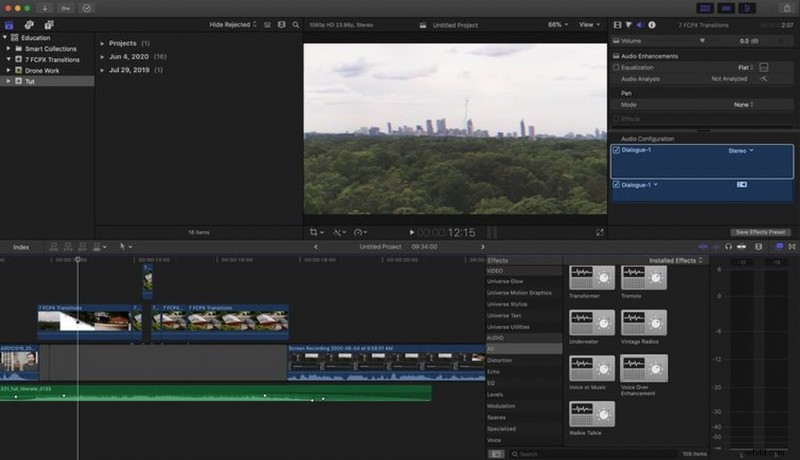Screen dimensions: 800x460
Task: Open the Installed Effects dropdown
Action: pyautogui.click(x=676, y=260)
